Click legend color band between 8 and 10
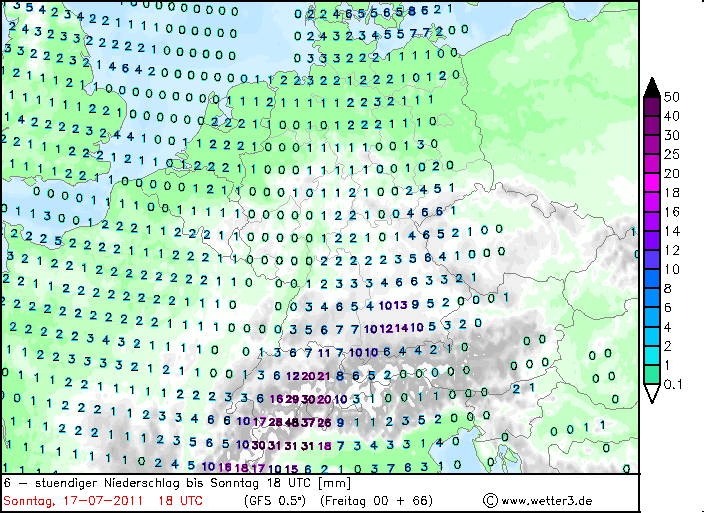 point(652,279)
